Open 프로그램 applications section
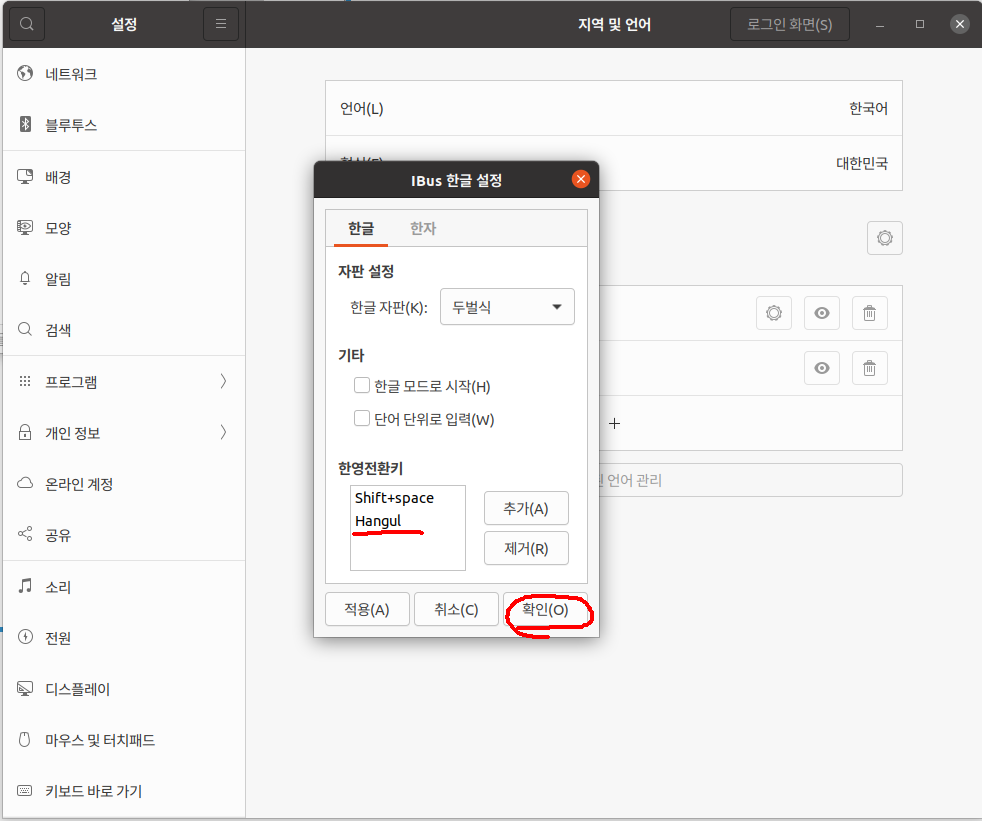982x821 pixels. pos(124,381)
